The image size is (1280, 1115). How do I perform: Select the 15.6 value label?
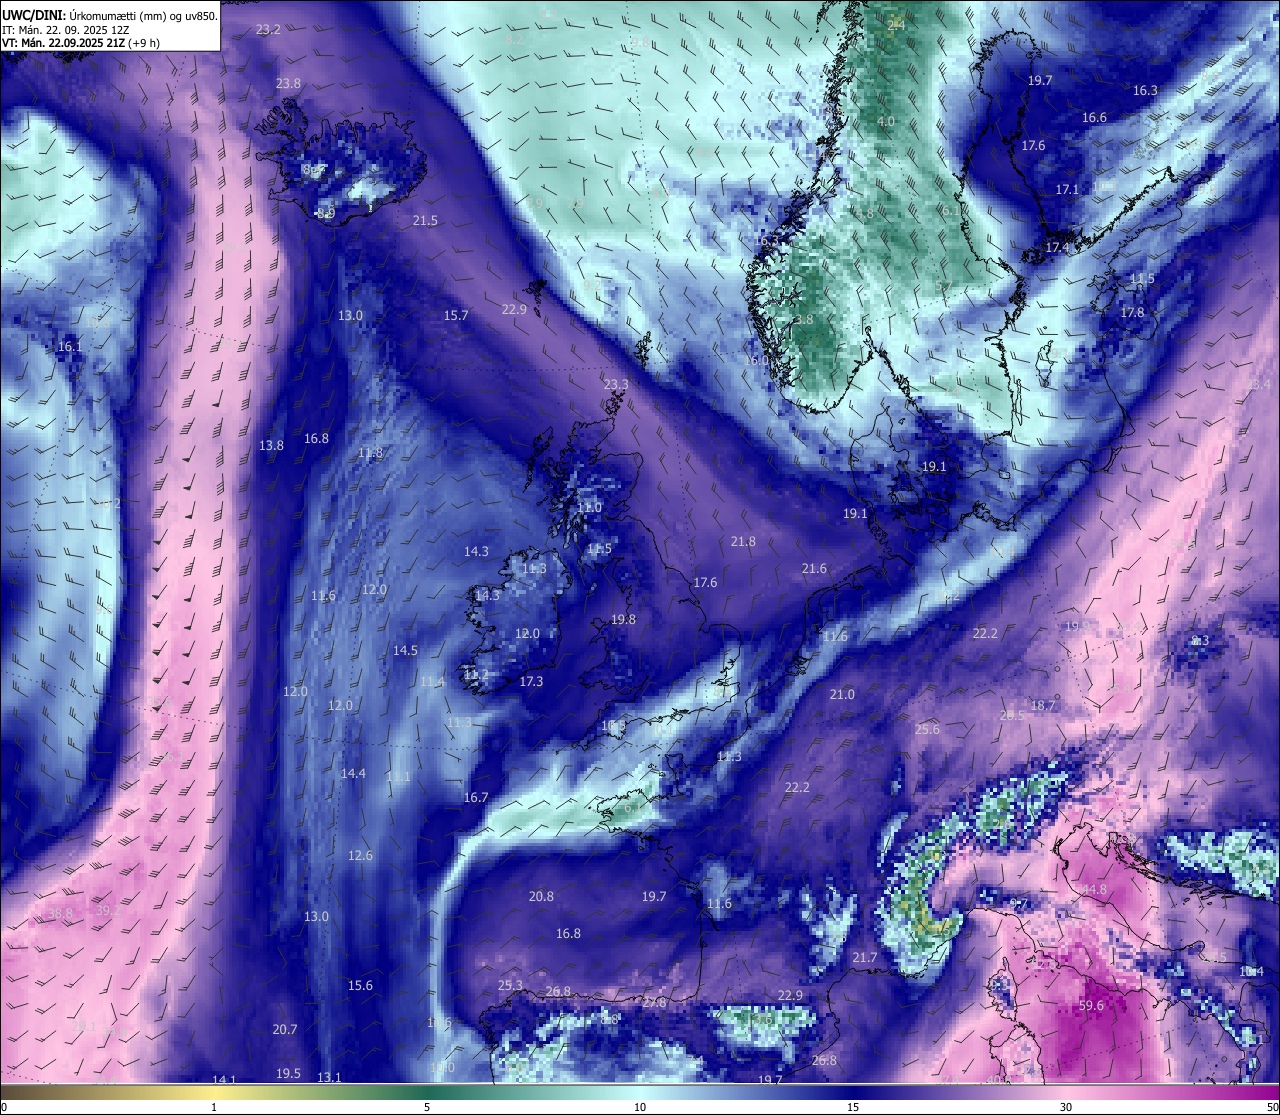tap(360, 986)
